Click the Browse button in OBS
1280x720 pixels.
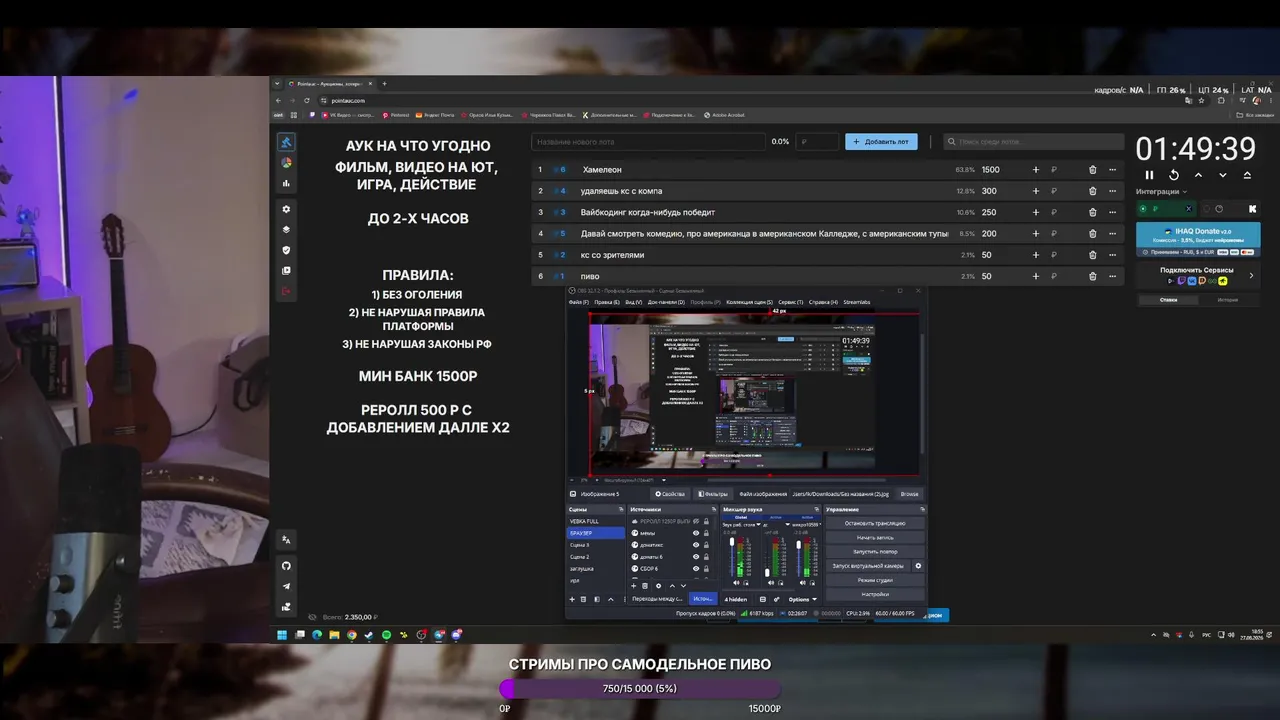(909, 494)
